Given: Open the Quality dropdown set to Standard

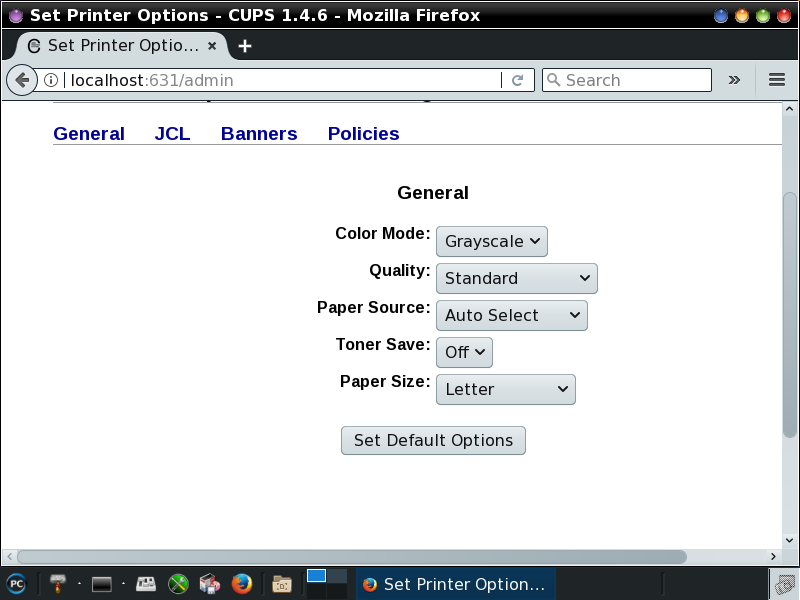Looking at the screenshot, I should 516,278.
